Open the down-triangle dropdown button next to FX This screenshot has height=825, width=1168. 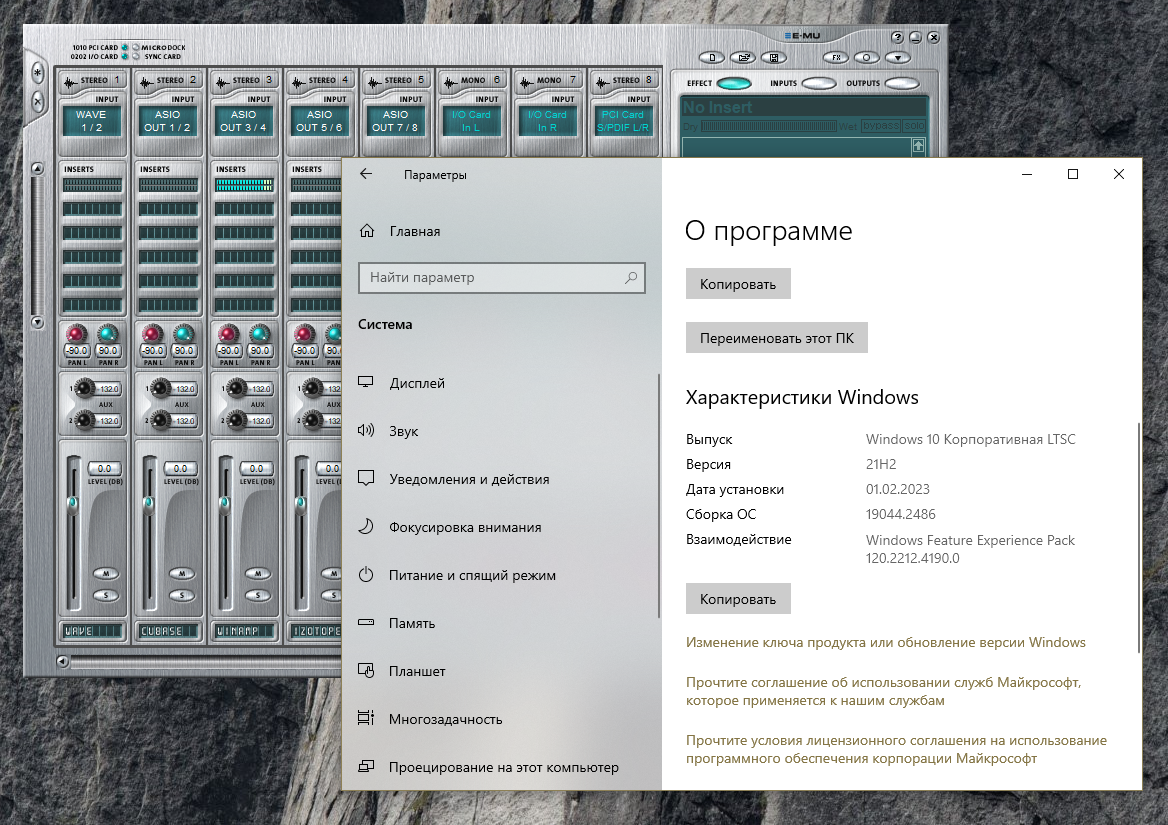(898, 57)
